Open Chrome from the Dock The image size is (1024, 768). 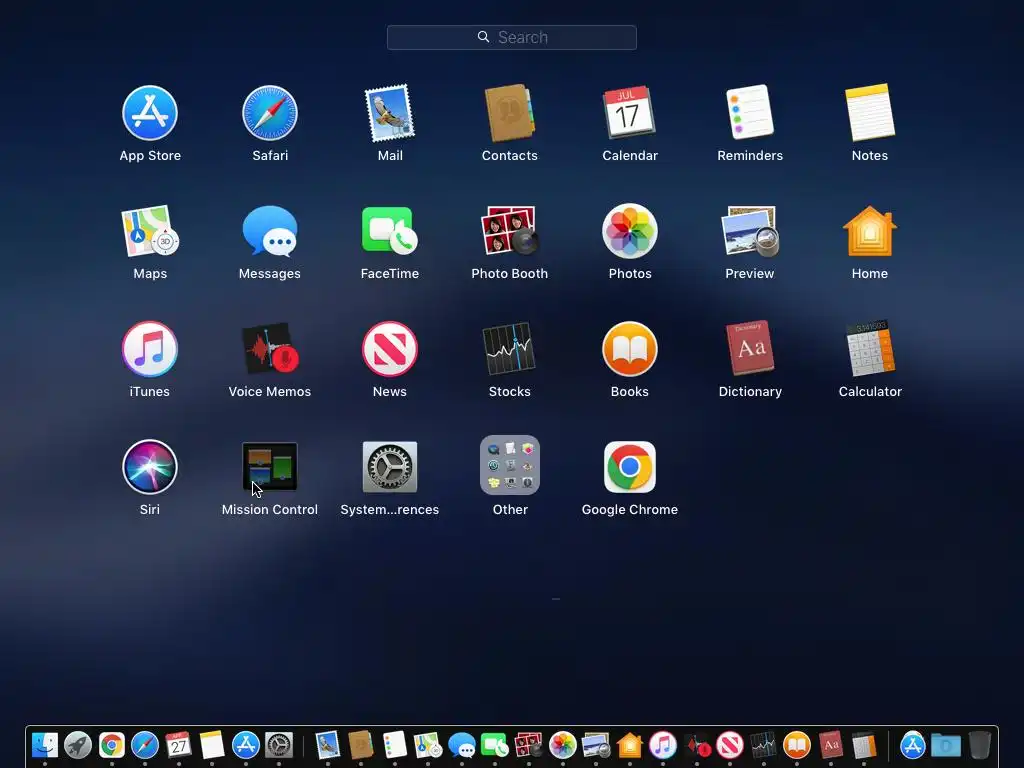pos(112,744)
